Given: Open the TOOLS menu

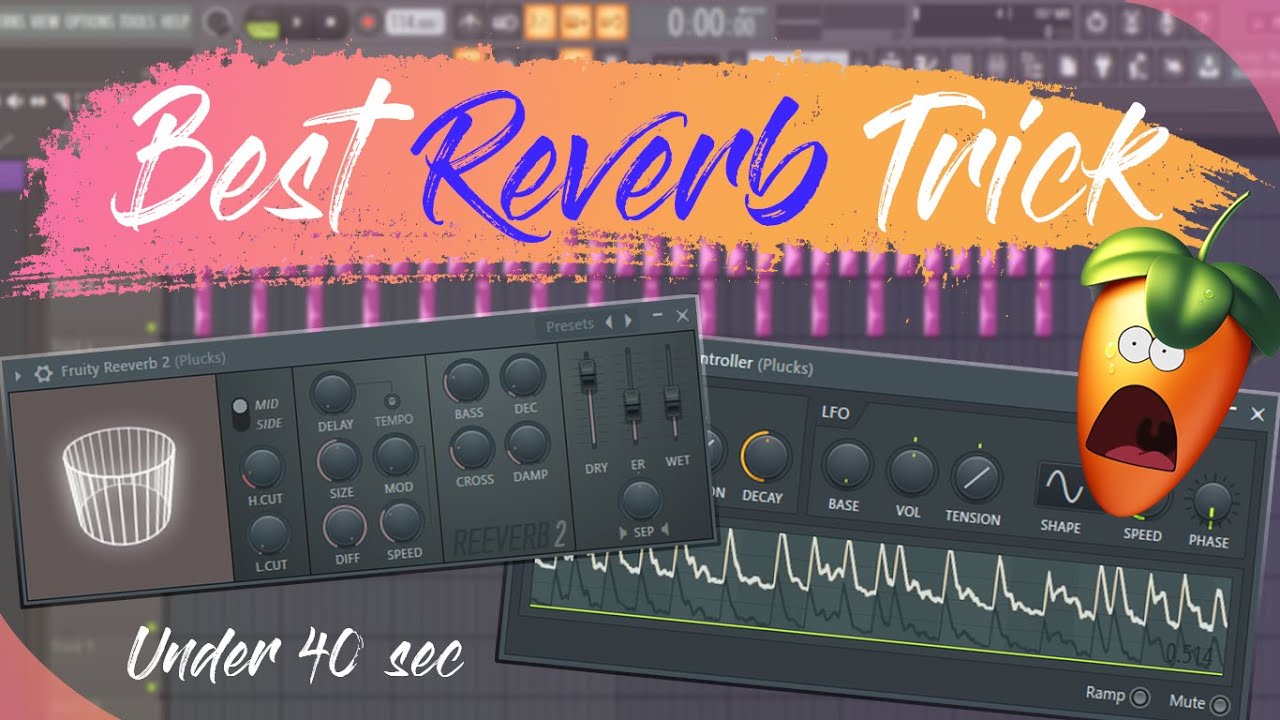Looking at the screenshot, I should (x=136, y=20).
